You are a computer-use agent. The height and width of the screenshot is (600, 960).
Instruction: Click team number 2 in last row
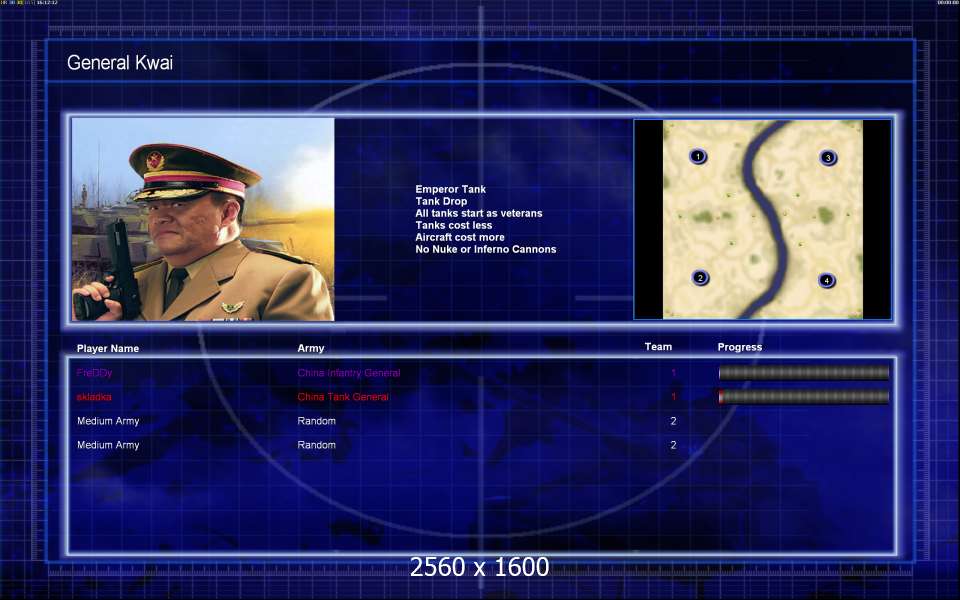click(x=673, y=445)
